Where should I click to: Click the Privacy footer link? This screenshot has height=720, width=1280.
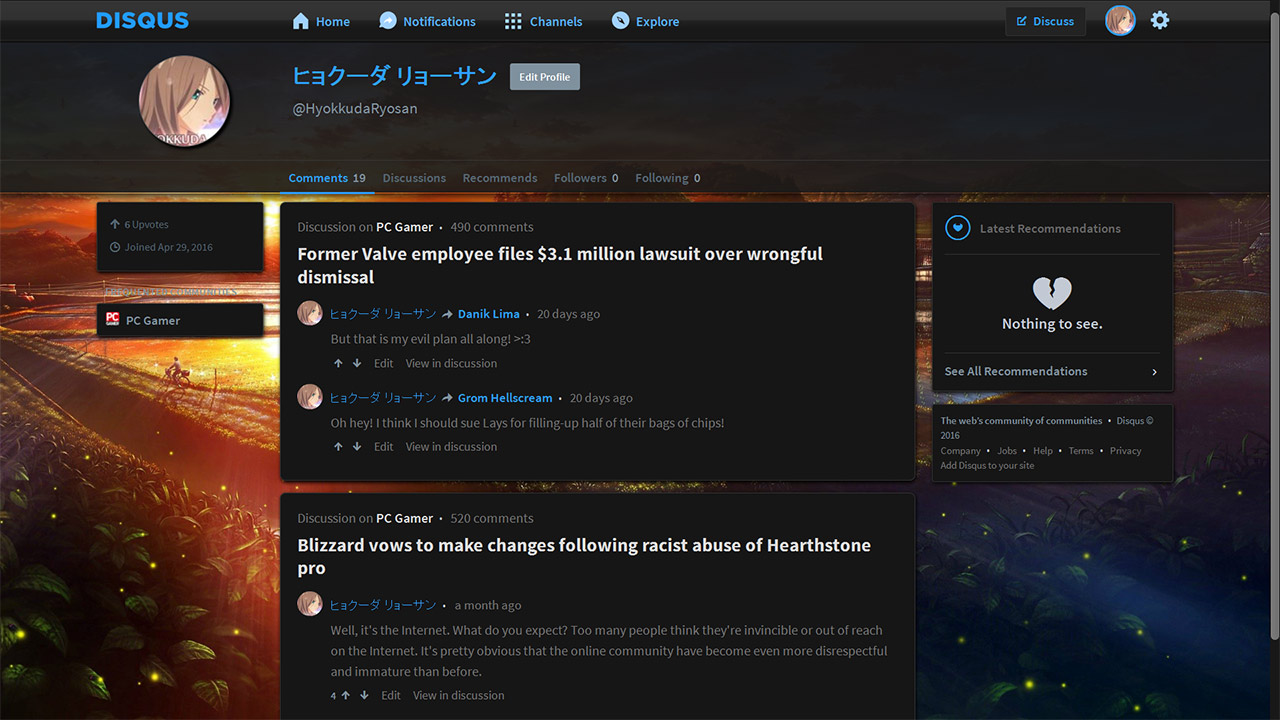[1125, 451]
